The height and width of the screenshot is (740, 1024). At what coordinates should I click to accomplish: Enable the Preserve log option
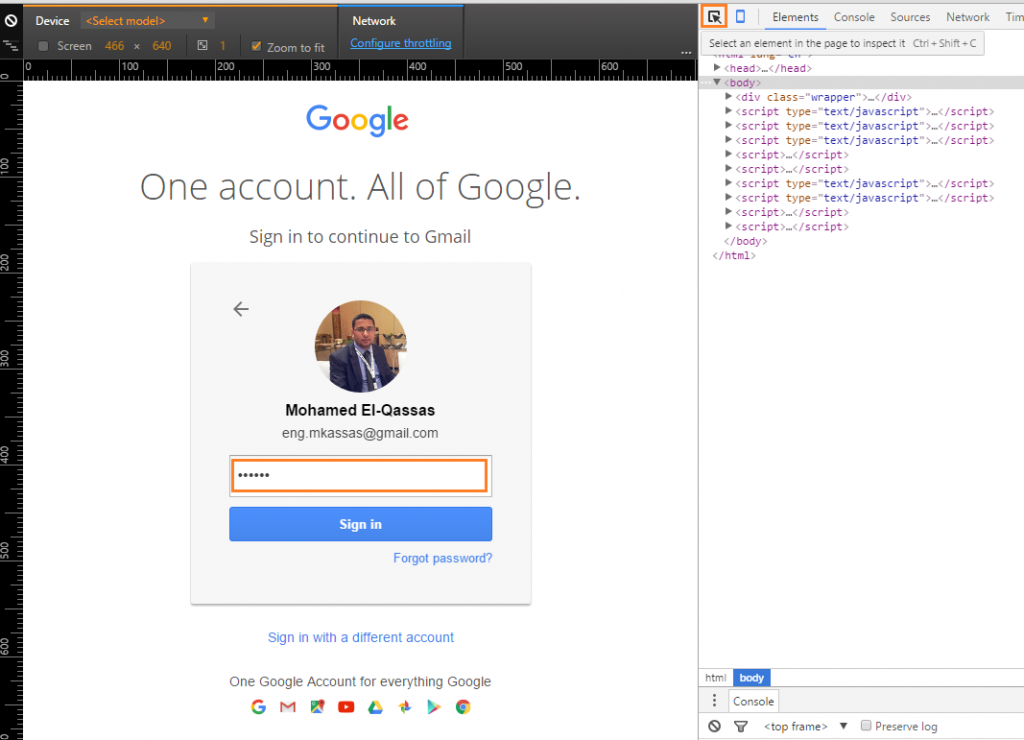click(x=865, y=725)
